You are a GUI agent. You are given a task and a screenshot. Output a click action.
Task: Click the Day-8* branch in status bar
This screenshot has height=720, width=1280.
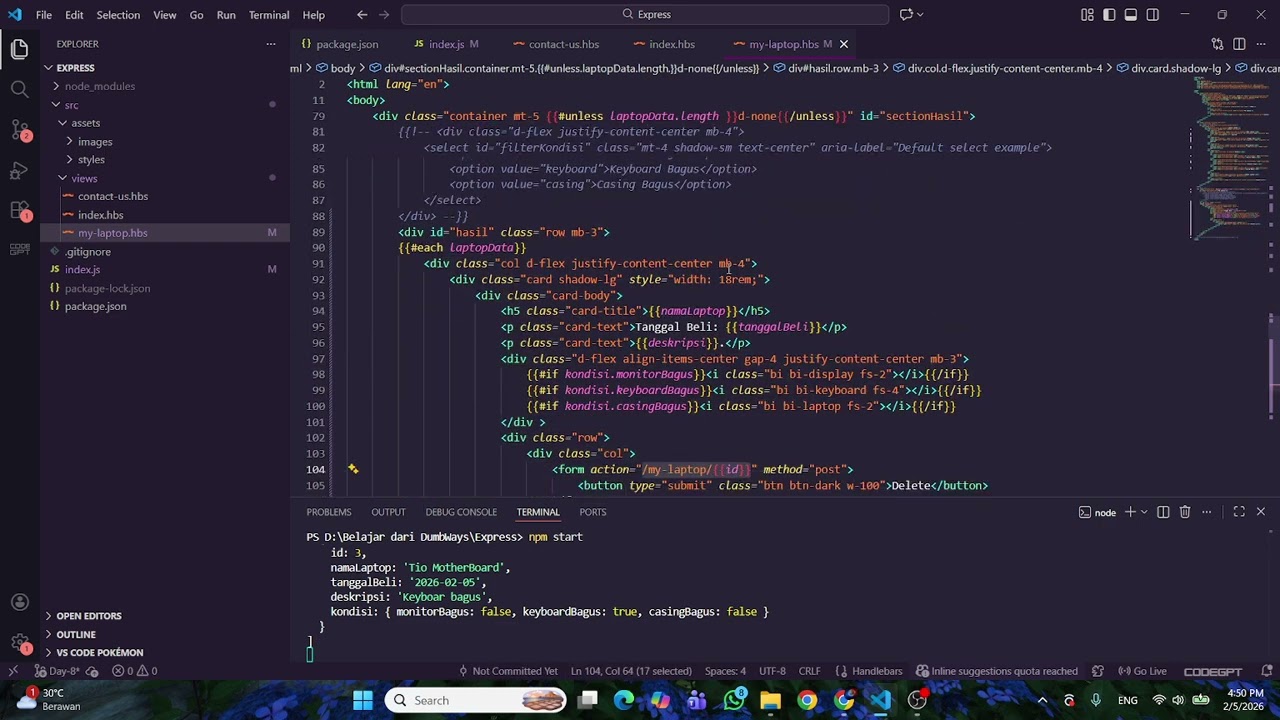click(57, 671)
